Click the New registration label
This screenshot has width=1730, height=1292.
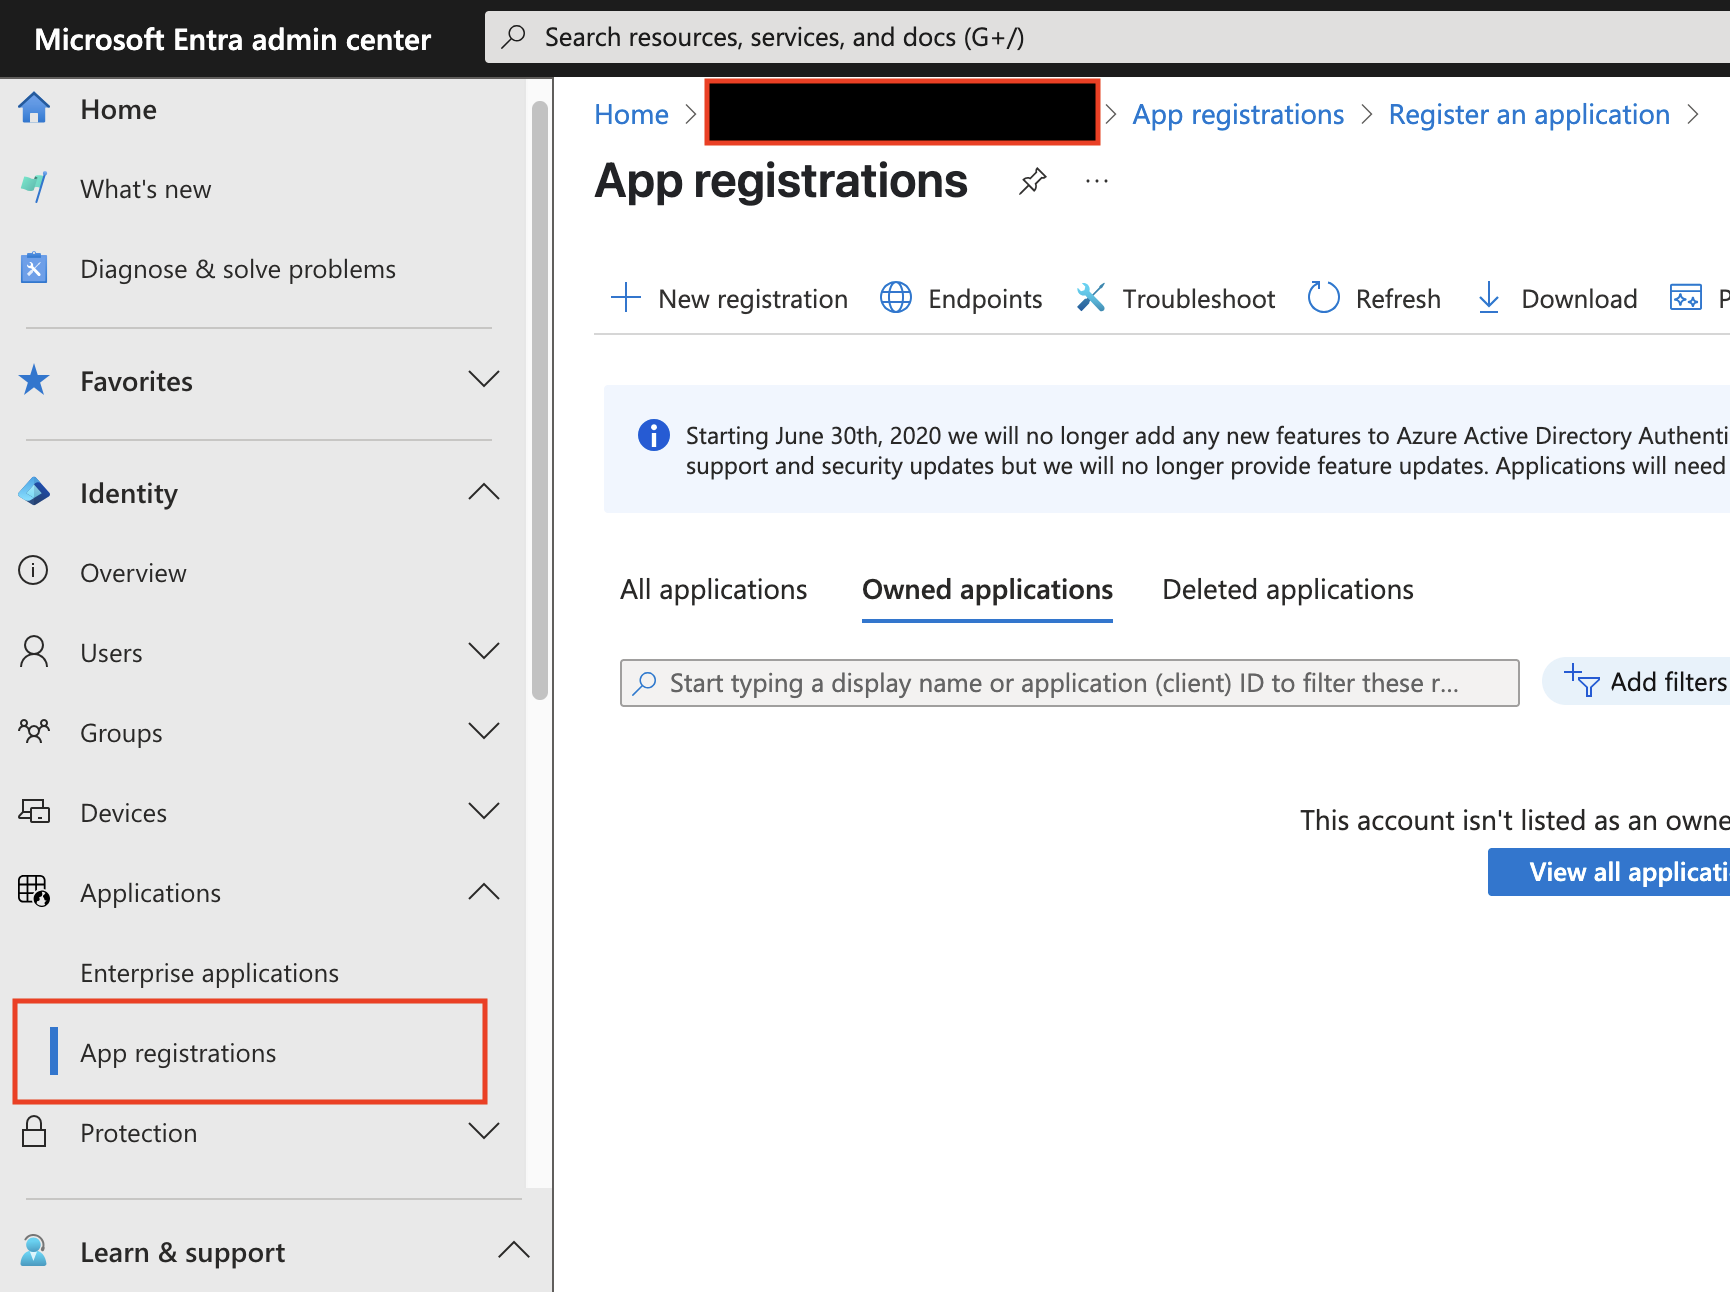coord(753,299)
